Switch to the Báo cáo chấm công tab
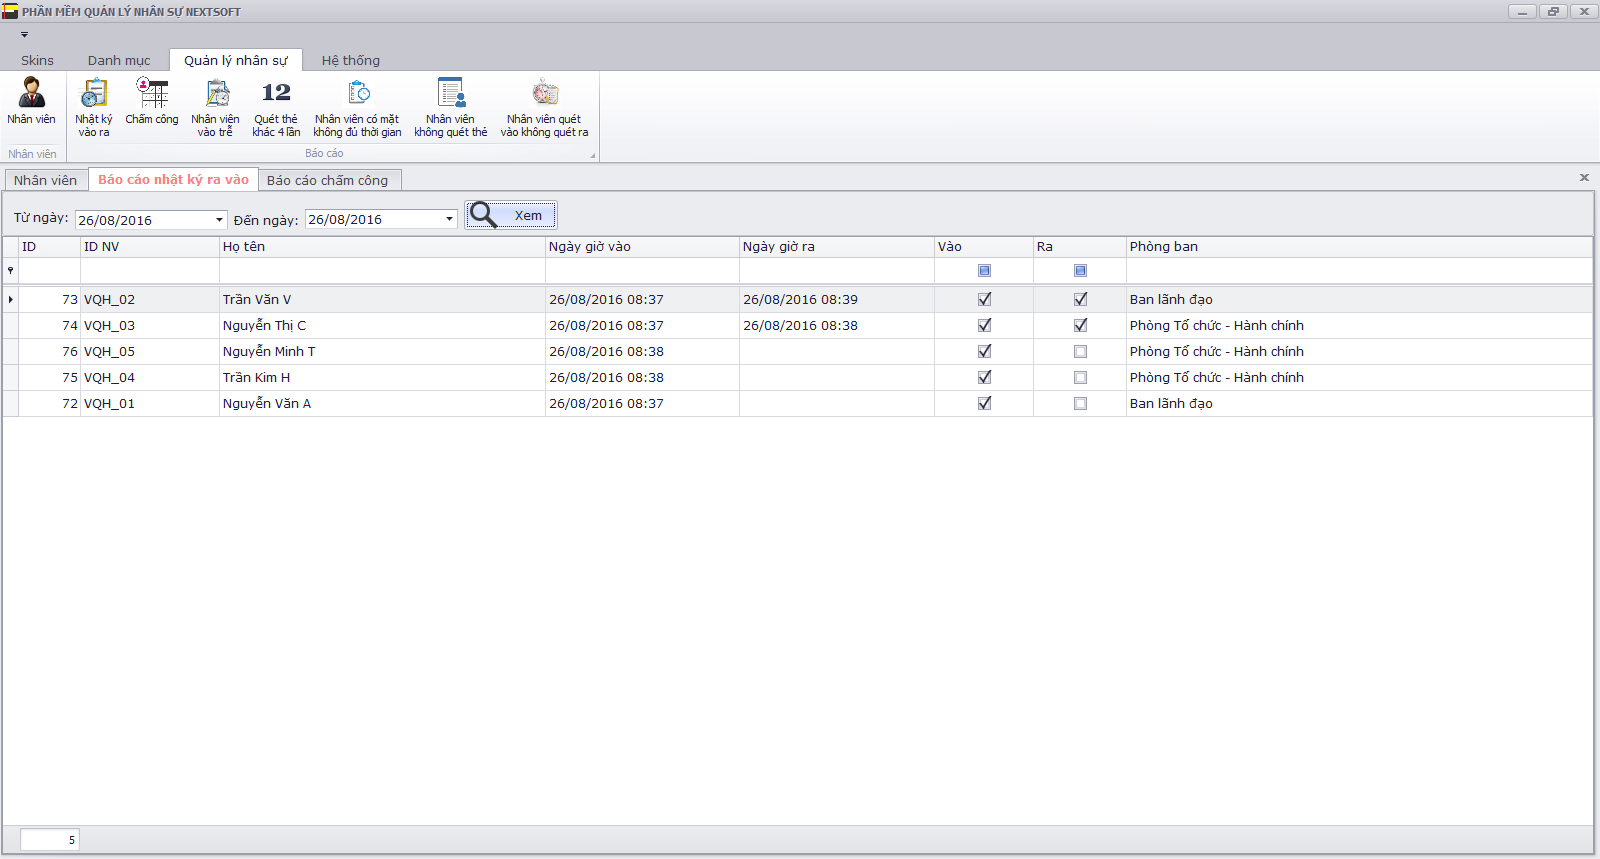Image resolution: width=1600 pixels, height=859 pixels. [x=327, y=180]
